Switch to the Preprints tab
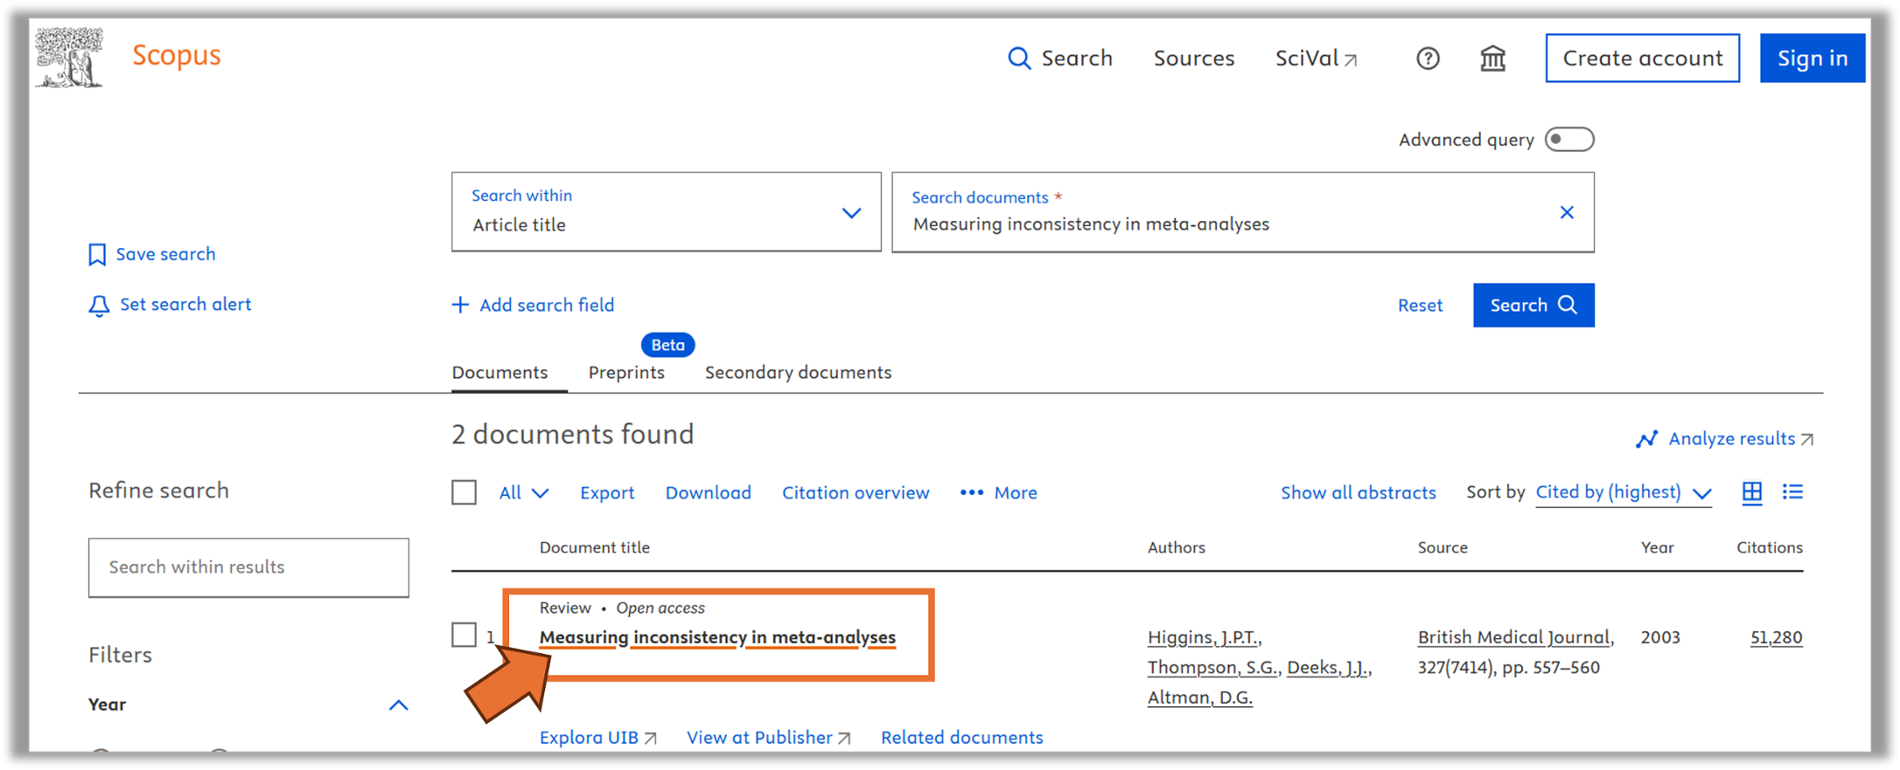 626,372
